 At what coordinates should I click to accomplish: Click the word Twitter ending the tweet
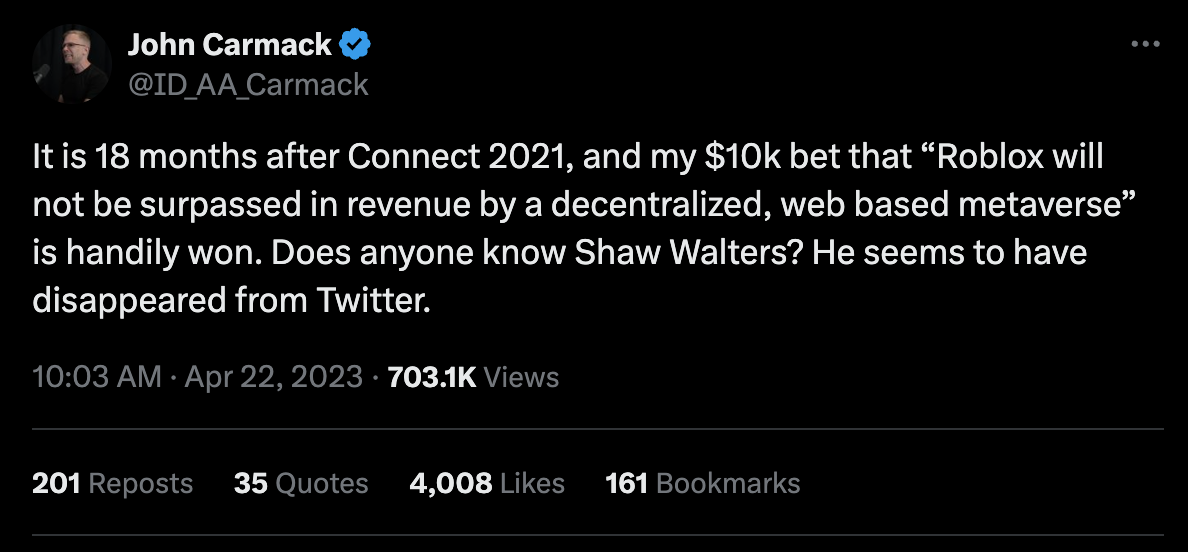(373, 301)
